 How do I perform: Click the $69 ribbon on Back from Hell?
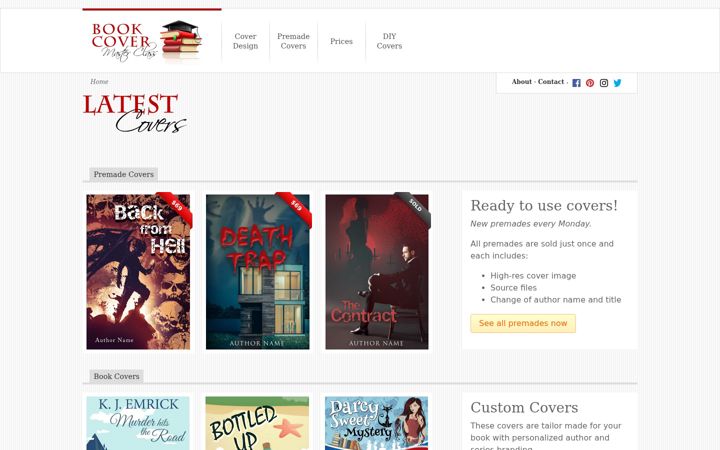tap(176, 207)
